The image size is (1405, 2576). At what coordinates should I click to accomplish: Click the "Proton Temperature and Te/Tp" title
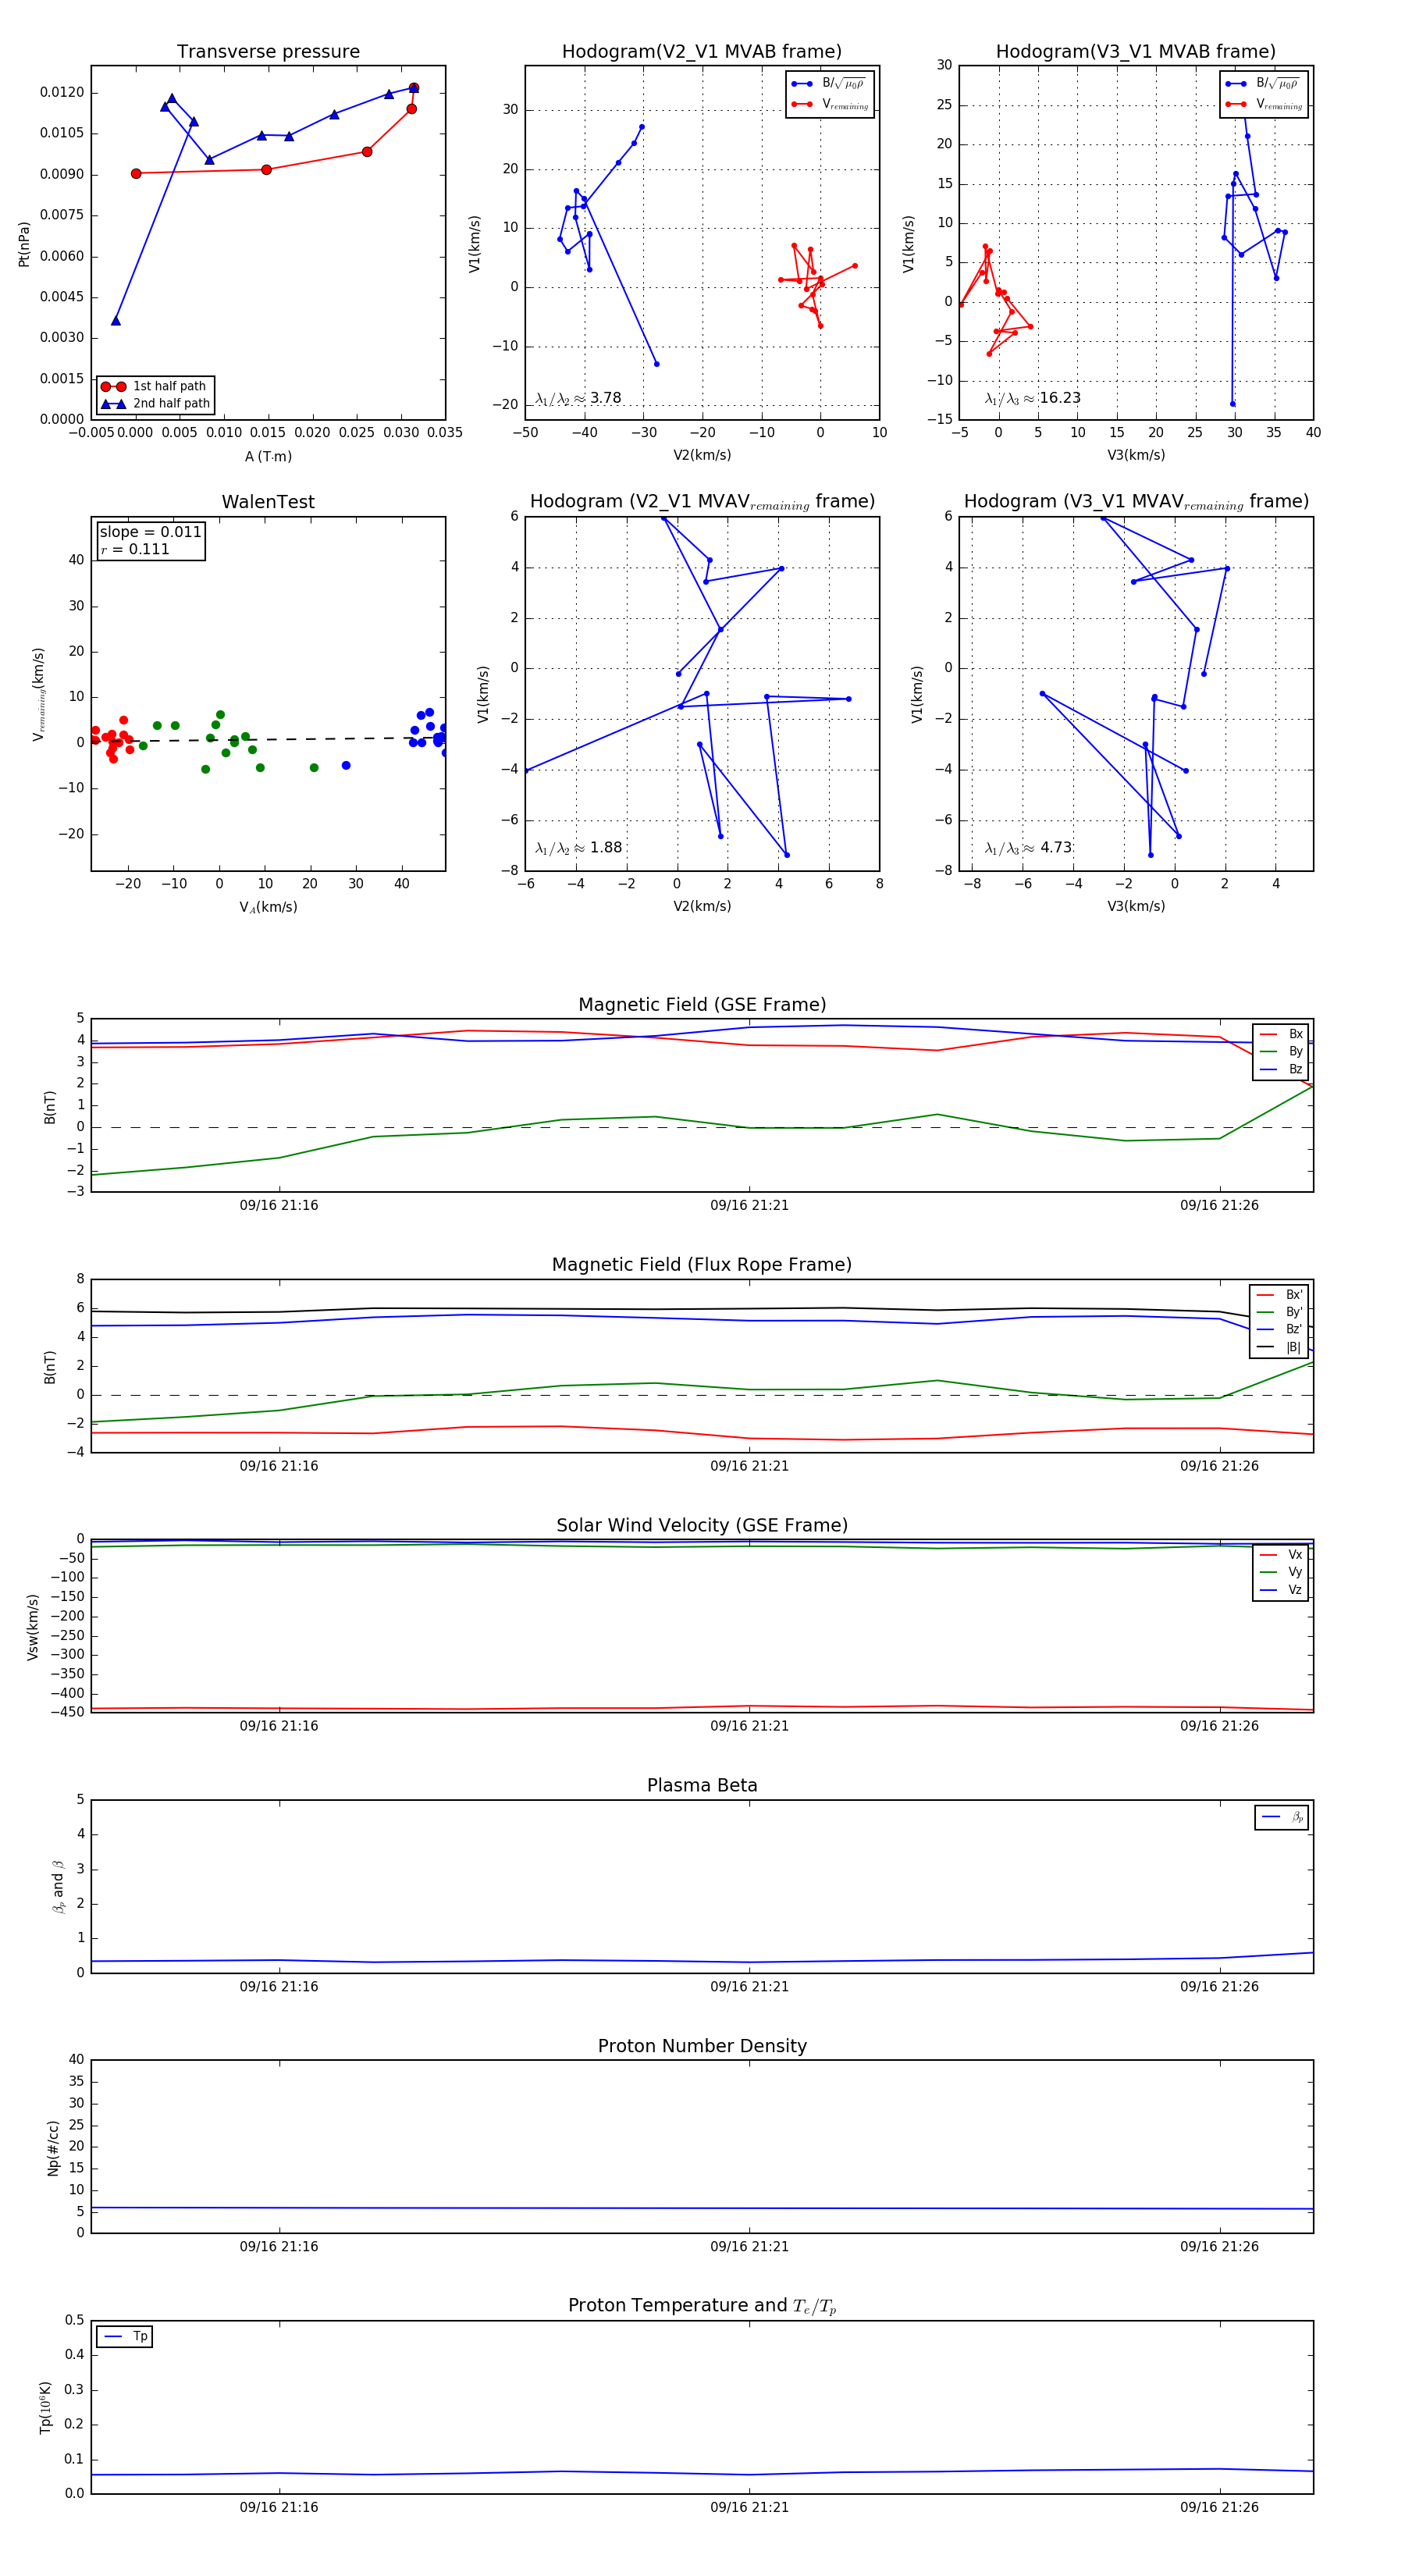[702, 2306]
